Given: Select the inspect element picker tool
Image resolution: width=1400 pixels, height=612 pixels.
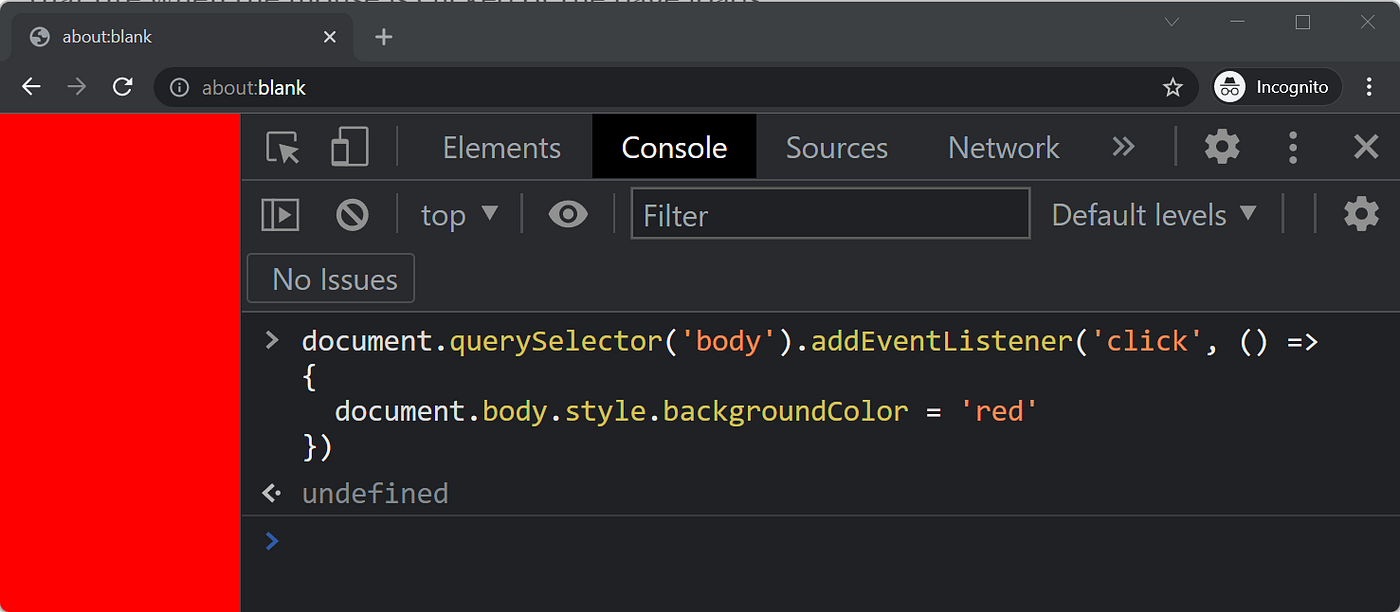Looking at the screenshot, I should pyautogui.click(x=283, y=147).
